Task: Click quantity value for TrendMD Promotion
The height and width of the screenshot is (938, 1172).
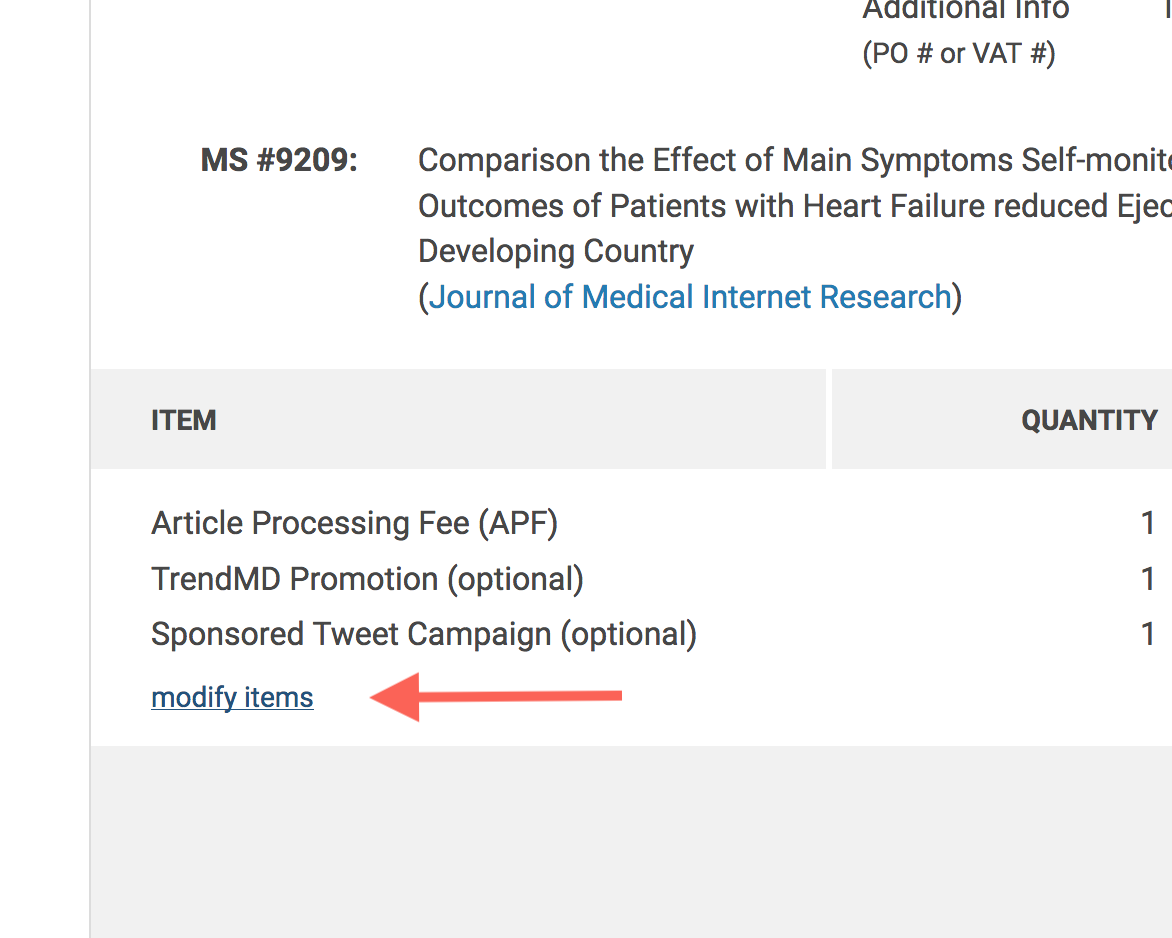Action: click(x=1147, y=579)
